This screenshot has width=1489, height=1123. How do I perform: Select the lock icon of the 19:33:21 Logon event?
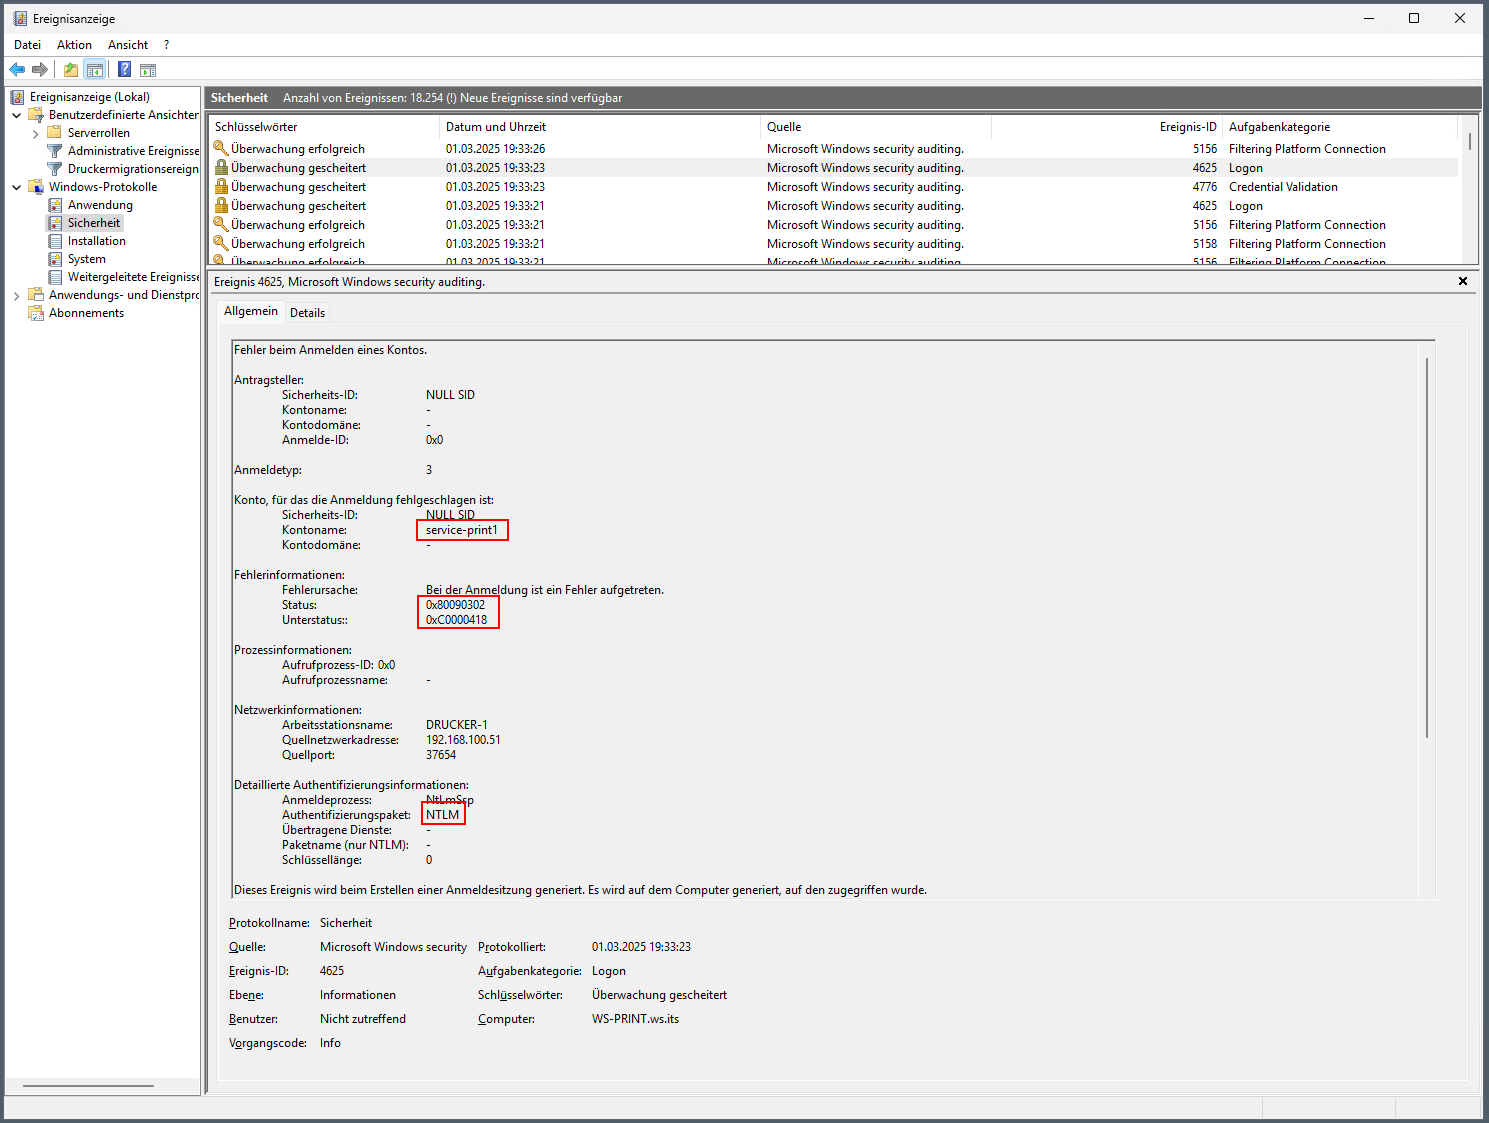(x=221, y=205)
